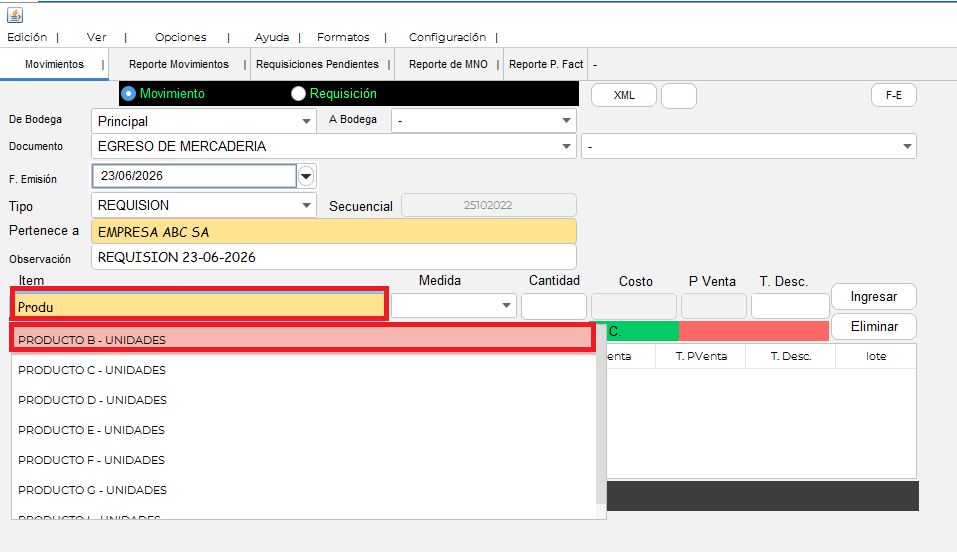Open the Opciones menu
957x552 pixels.
181,37
